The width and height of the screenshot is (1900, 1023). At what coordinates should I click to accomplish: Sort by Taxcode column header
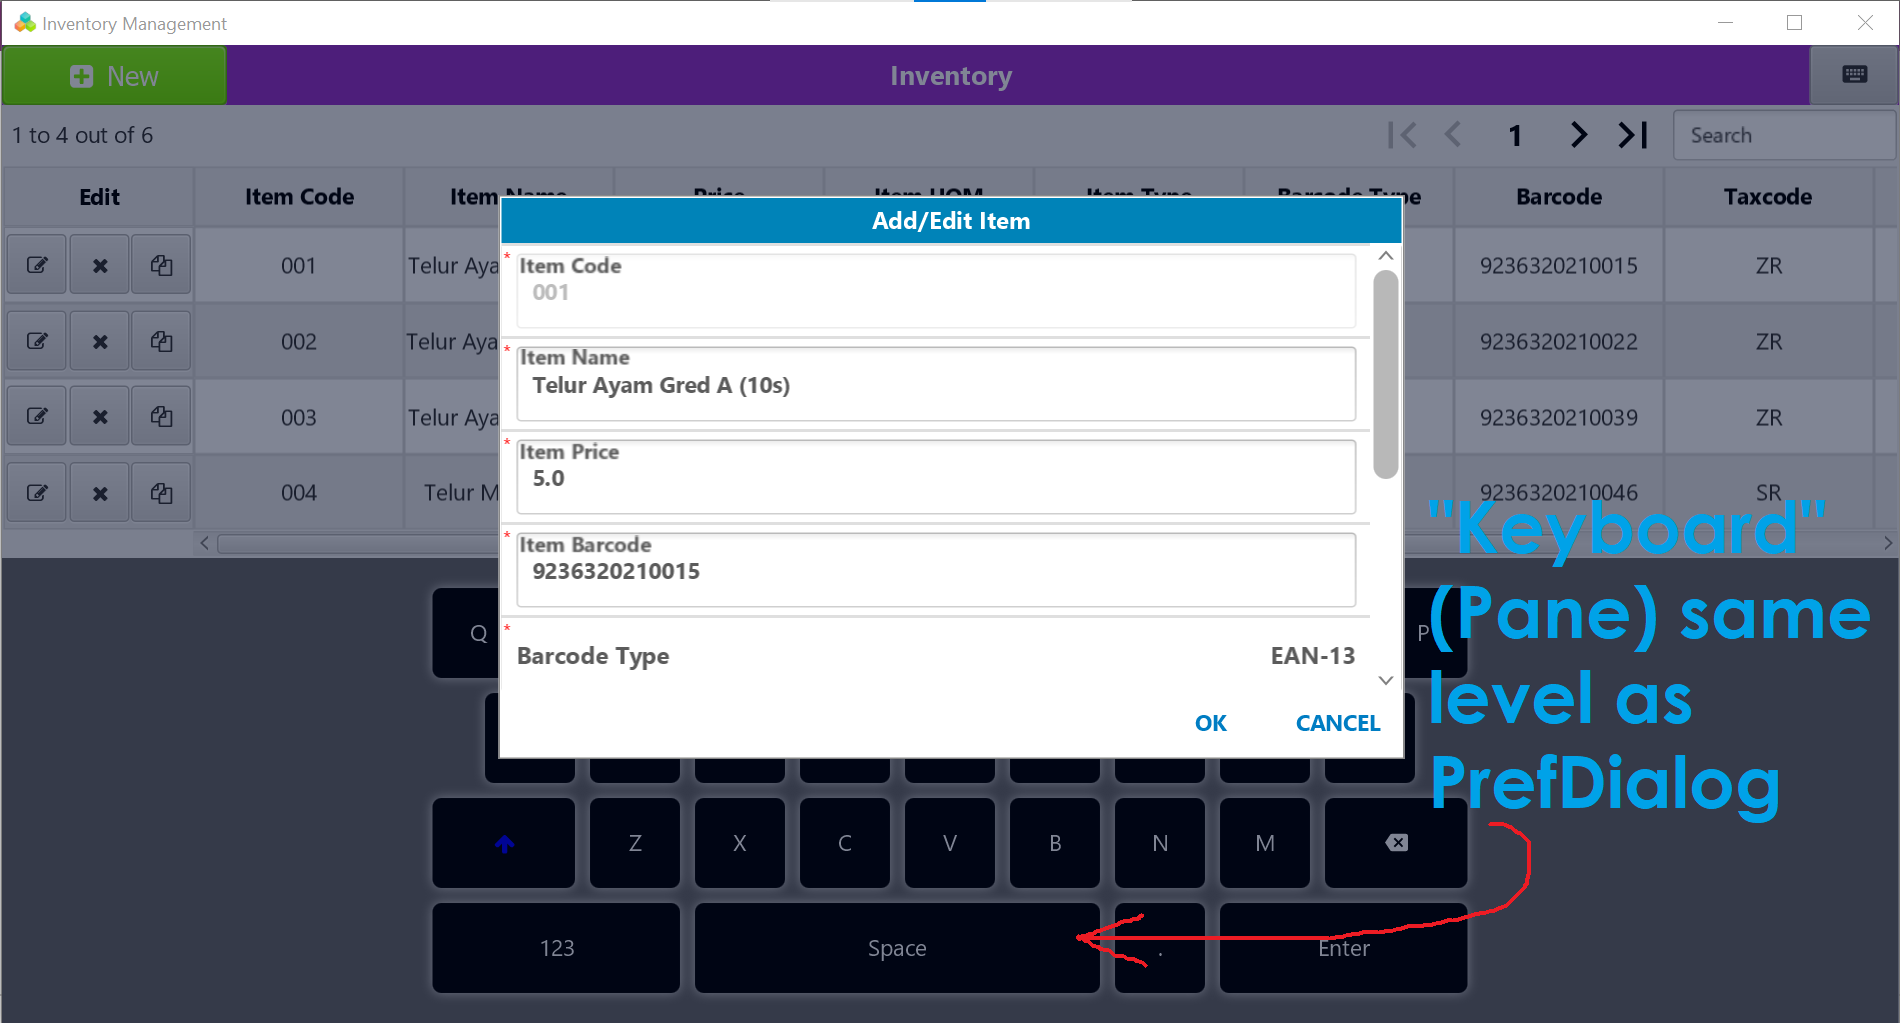point(1768,197)
